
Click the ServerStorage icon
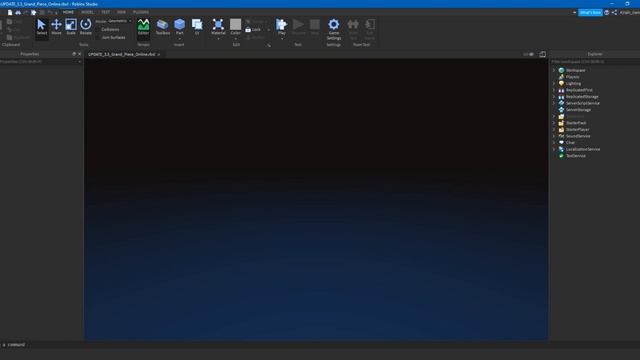[561, 110]
